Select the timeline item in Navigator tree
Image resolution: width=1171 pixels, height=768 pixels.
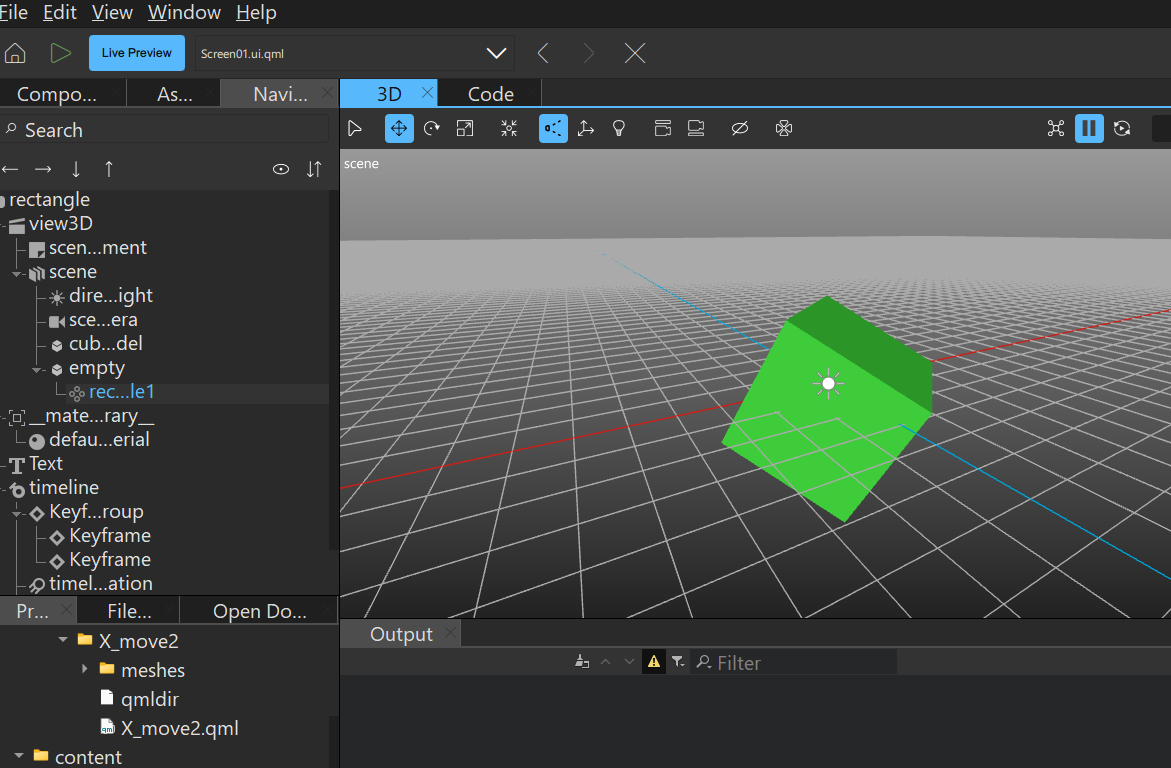(64, 488)
